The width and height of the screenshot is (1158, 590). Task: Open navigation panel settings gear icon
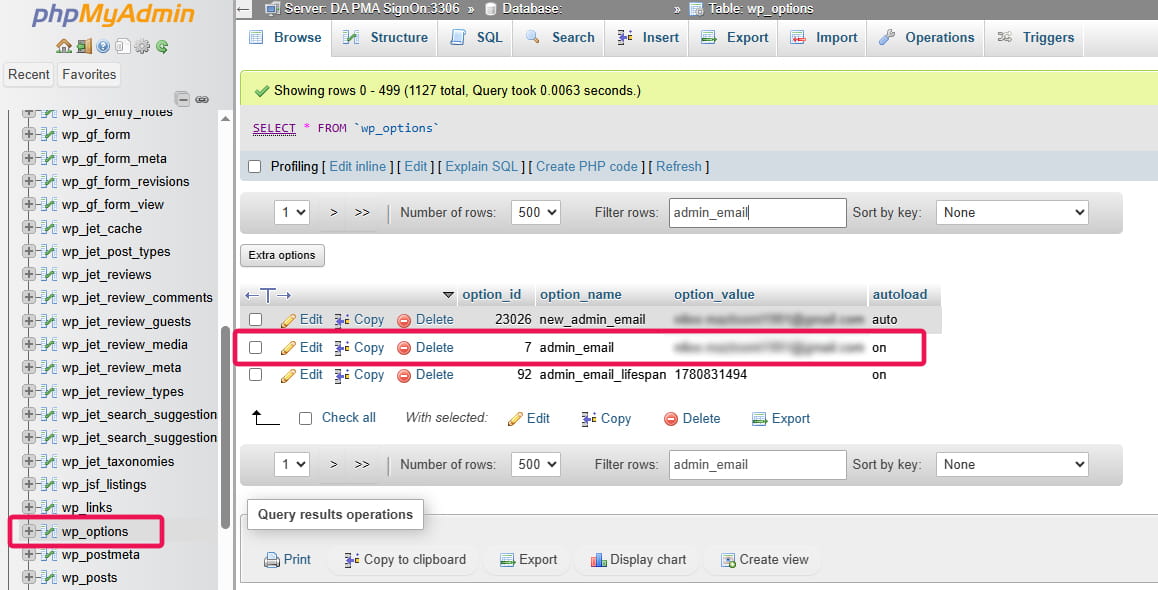(142, 46)
